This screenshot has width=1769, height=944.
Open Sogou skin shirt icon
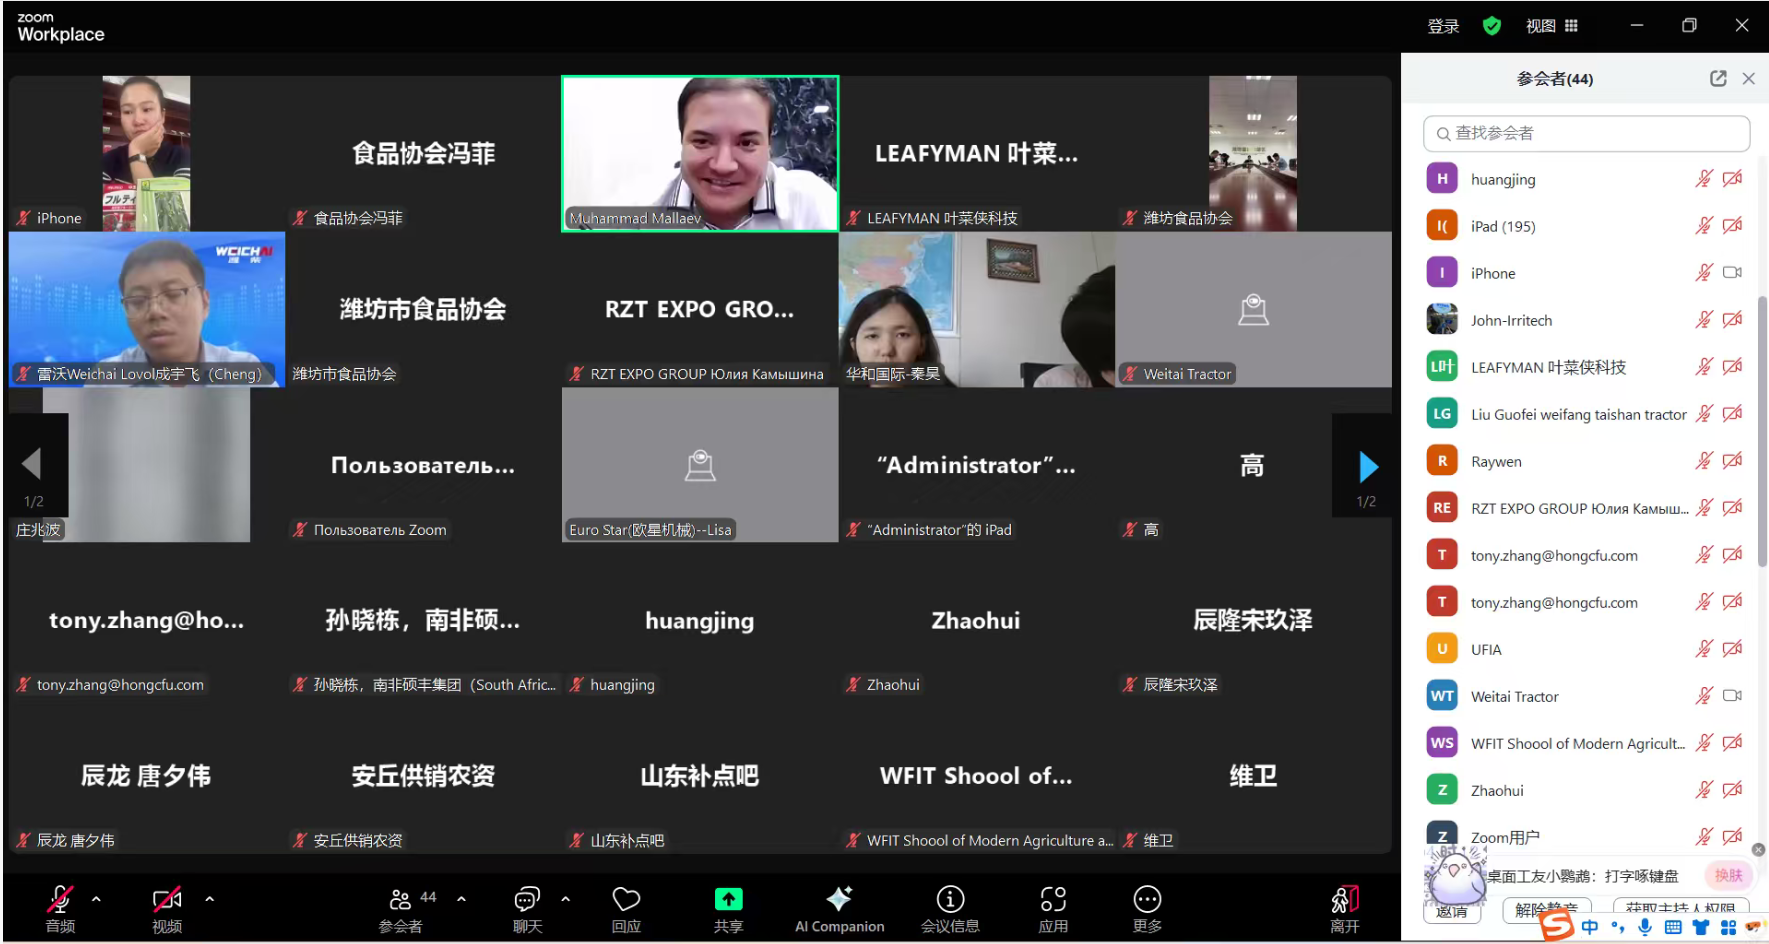[1700, 927]
